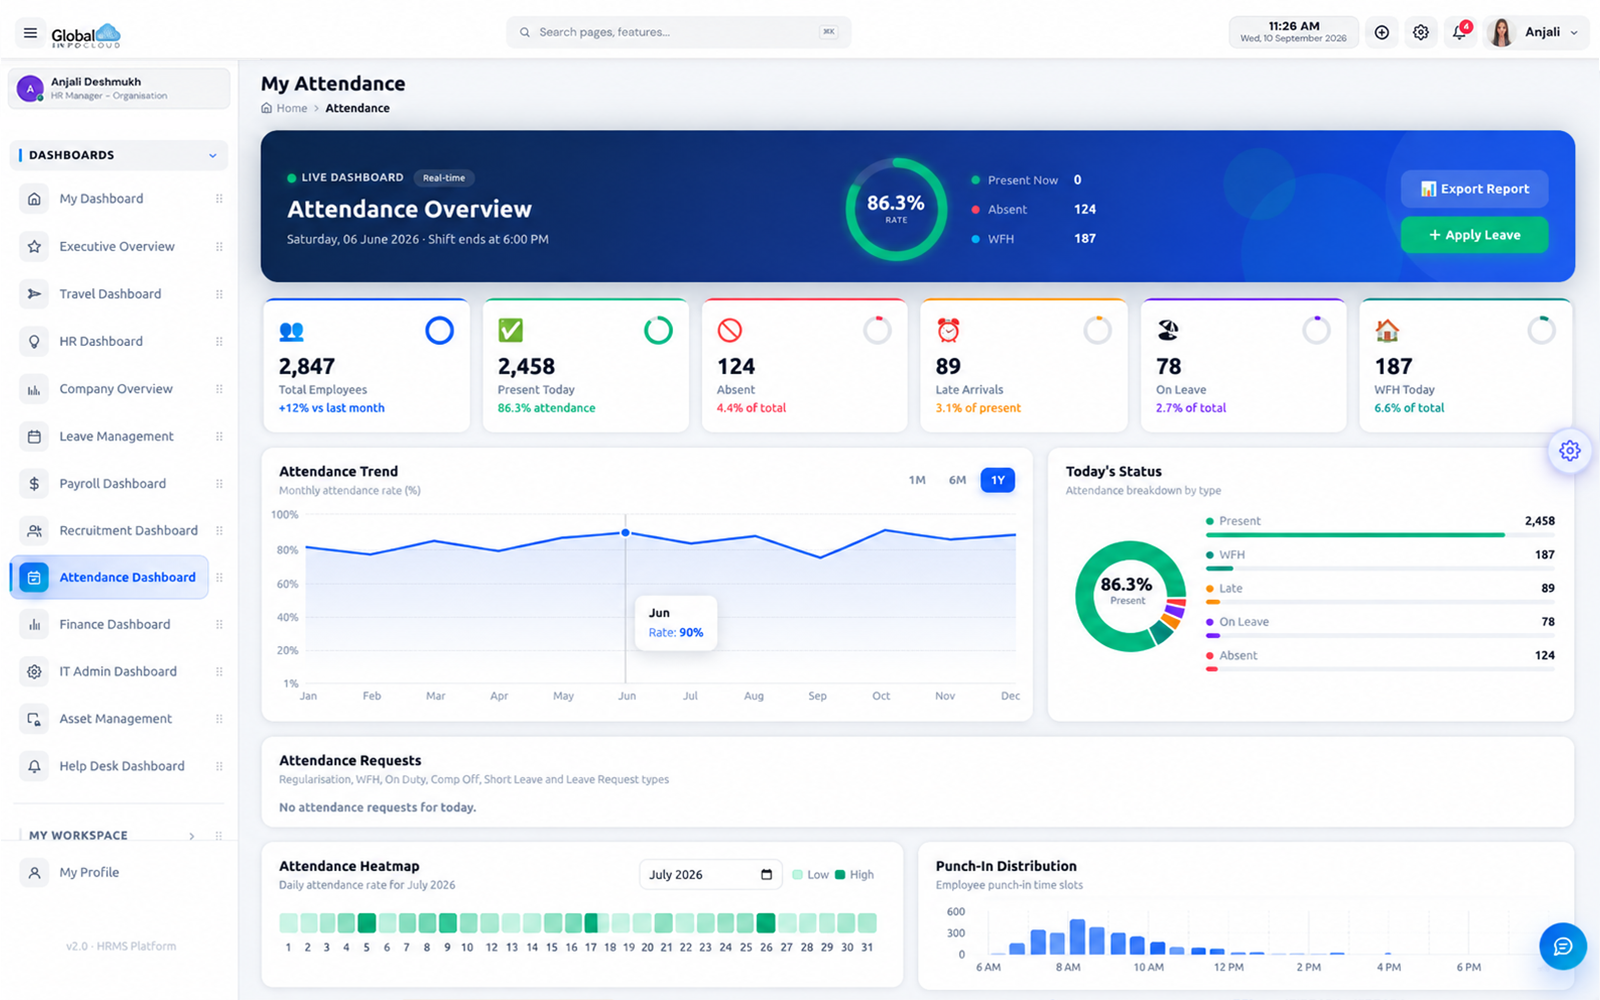The width and height of the screenshot is (1600, 1000).
Task: Click the Apply Leave button
Action: click(x=1474, y=235)
